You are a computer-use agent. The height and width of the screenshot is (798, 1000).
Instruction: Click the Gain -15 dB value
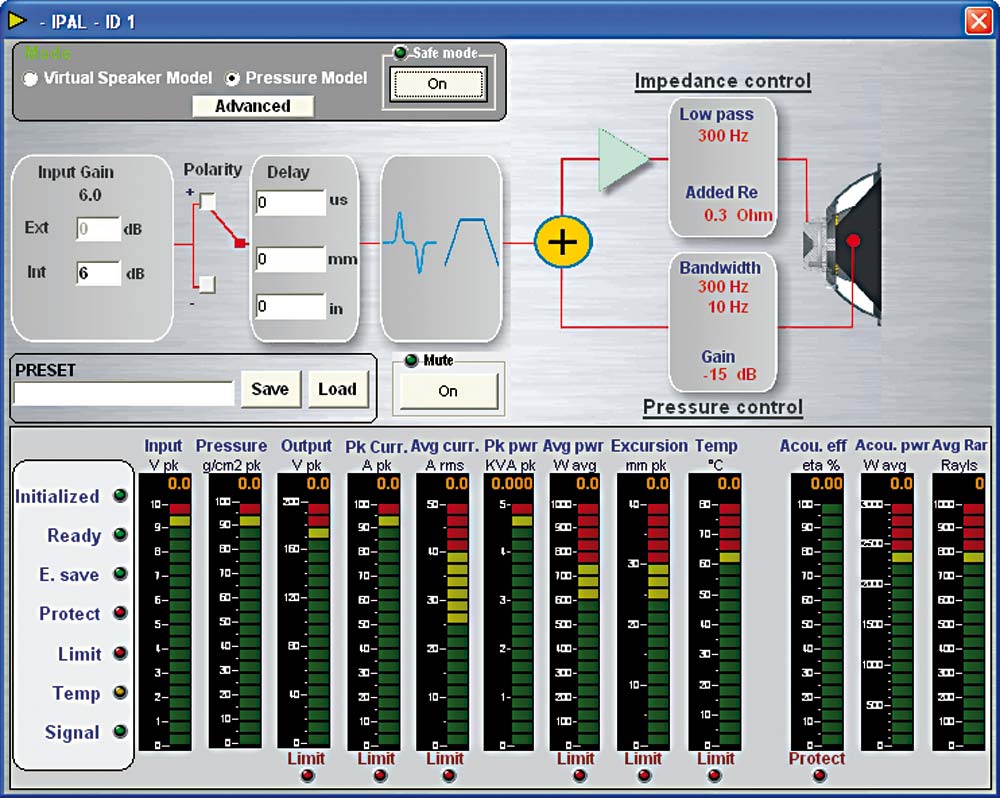point(730,374)
